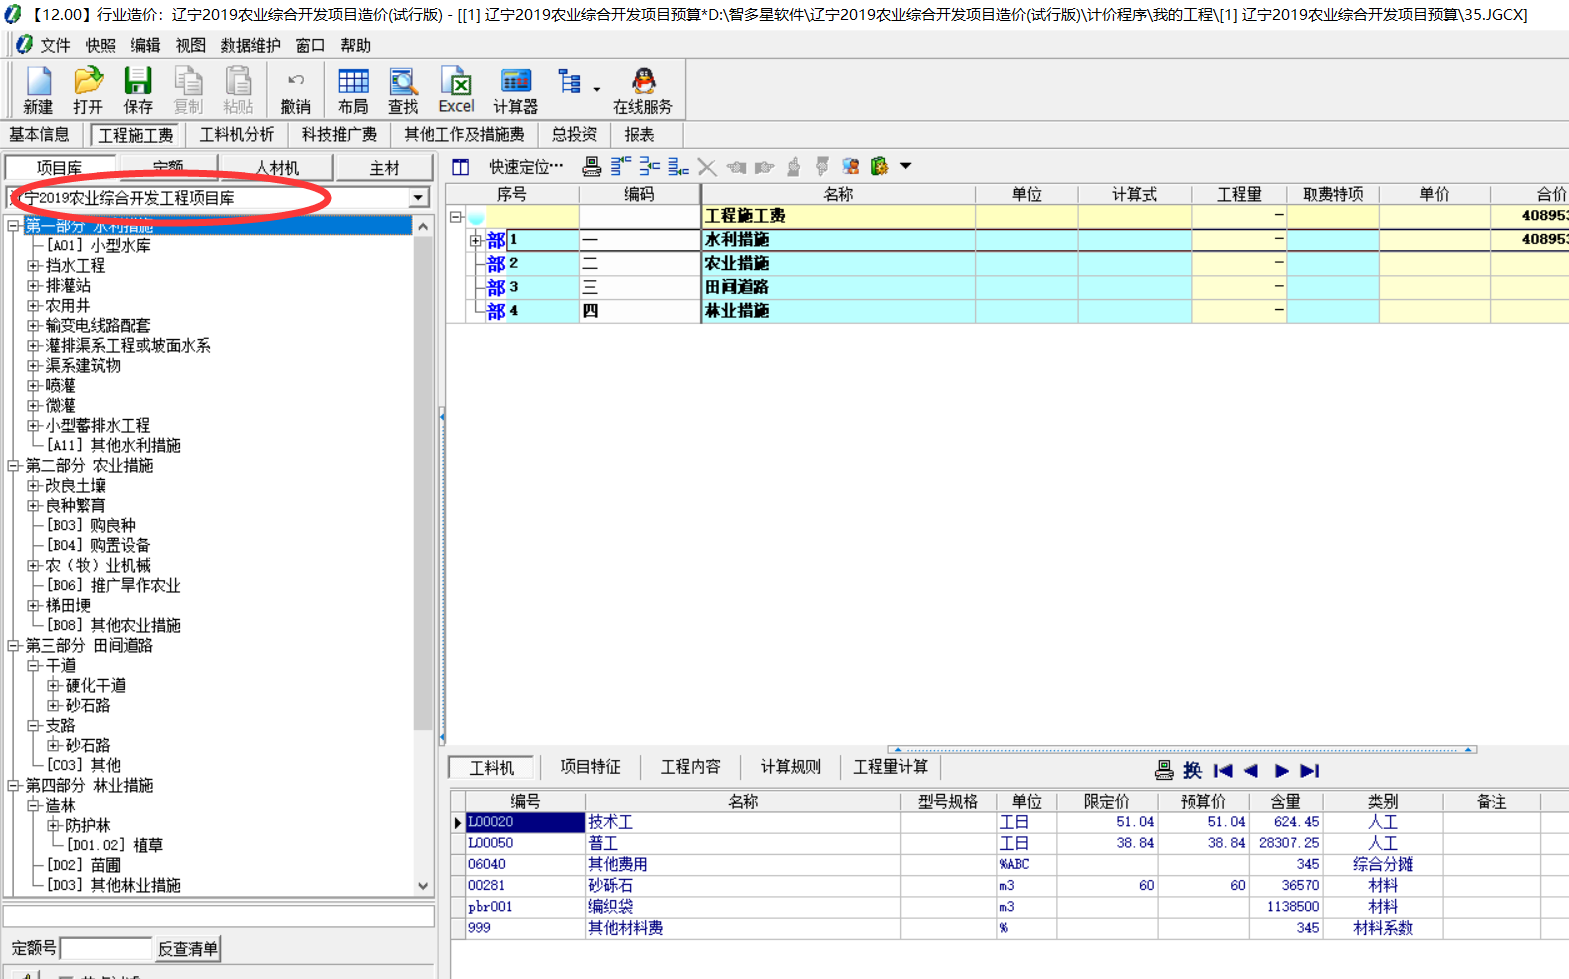Click the tree-structure icon before 在线服务
Screen dimensions: 1569x979
(570, 82)
